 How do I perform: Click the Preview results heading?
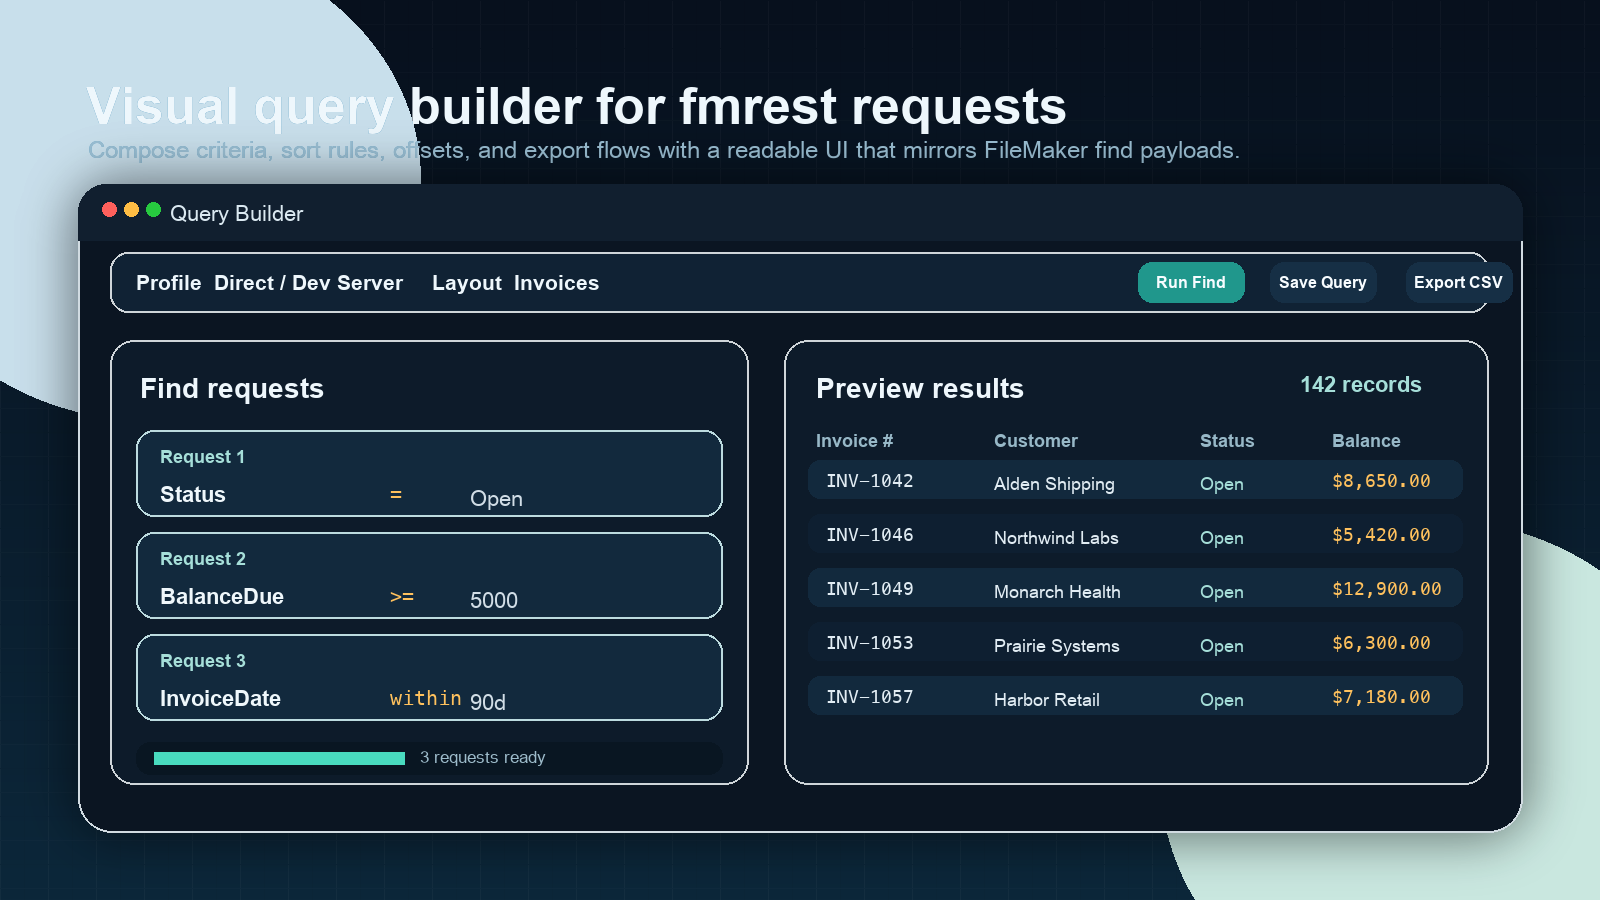pyautogui.click(x=920, y=389)
